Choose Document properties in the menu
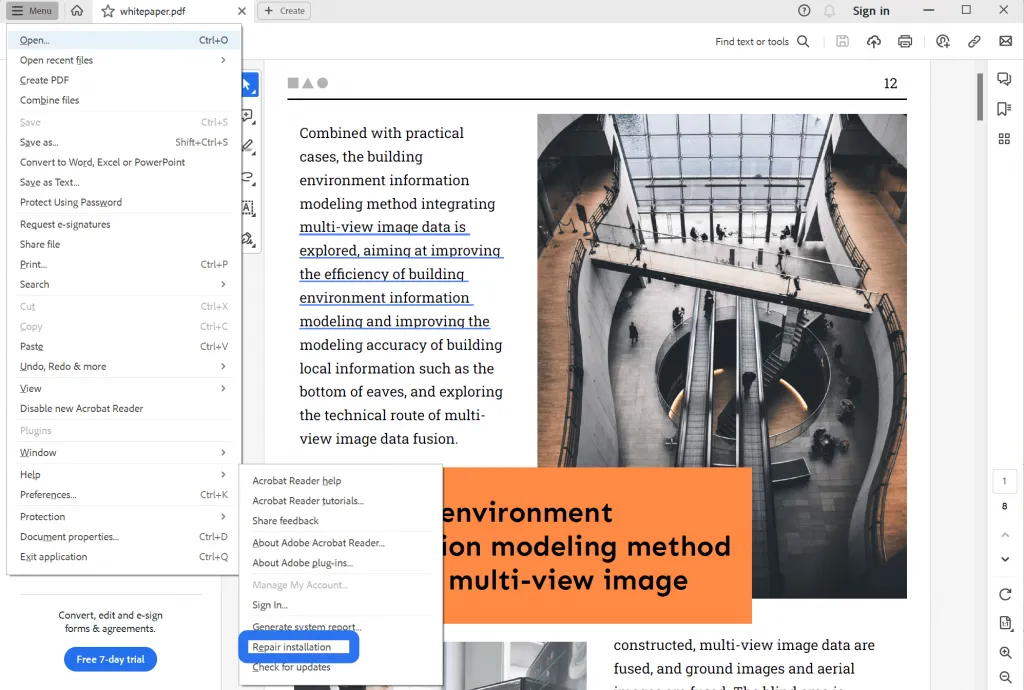1024x690 pixels. (70, 536)
